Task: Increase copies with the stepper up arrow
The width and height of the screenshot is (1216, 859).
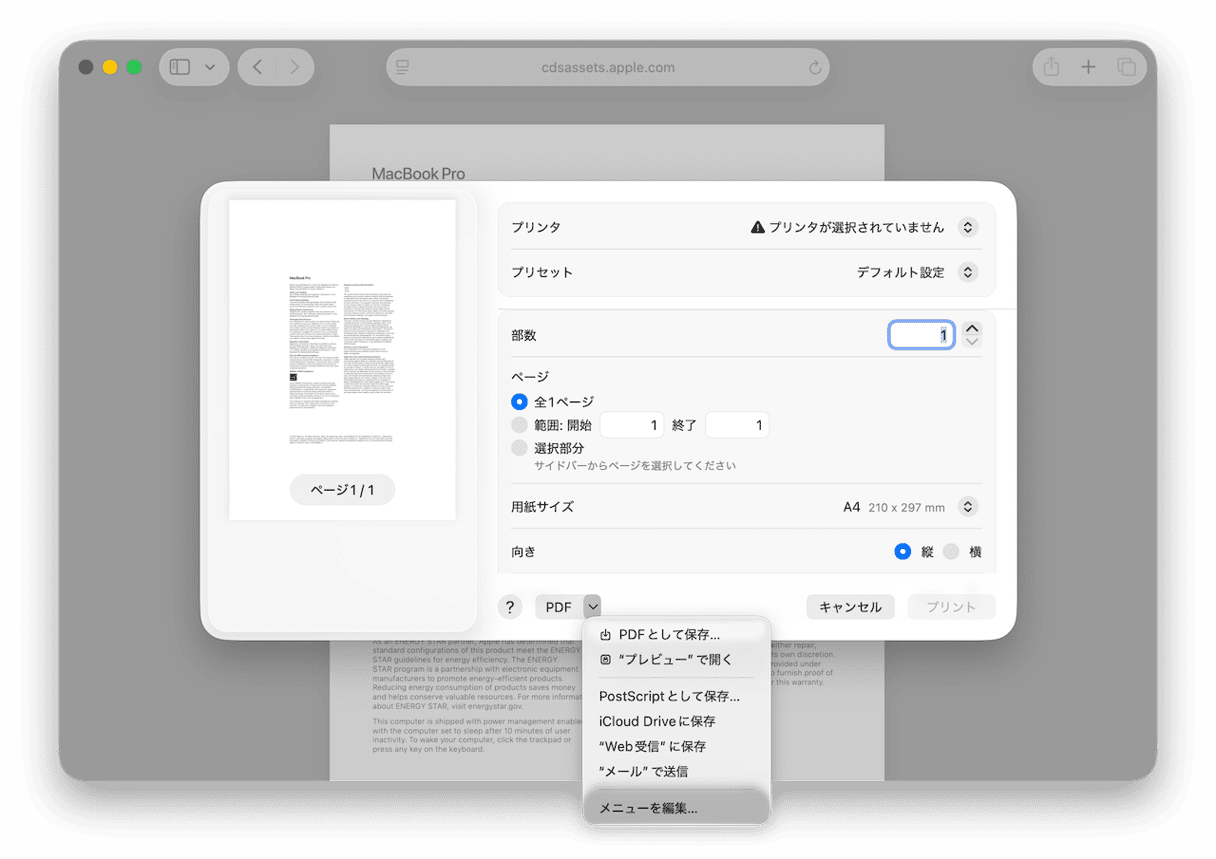Action: tap(970, 328)
